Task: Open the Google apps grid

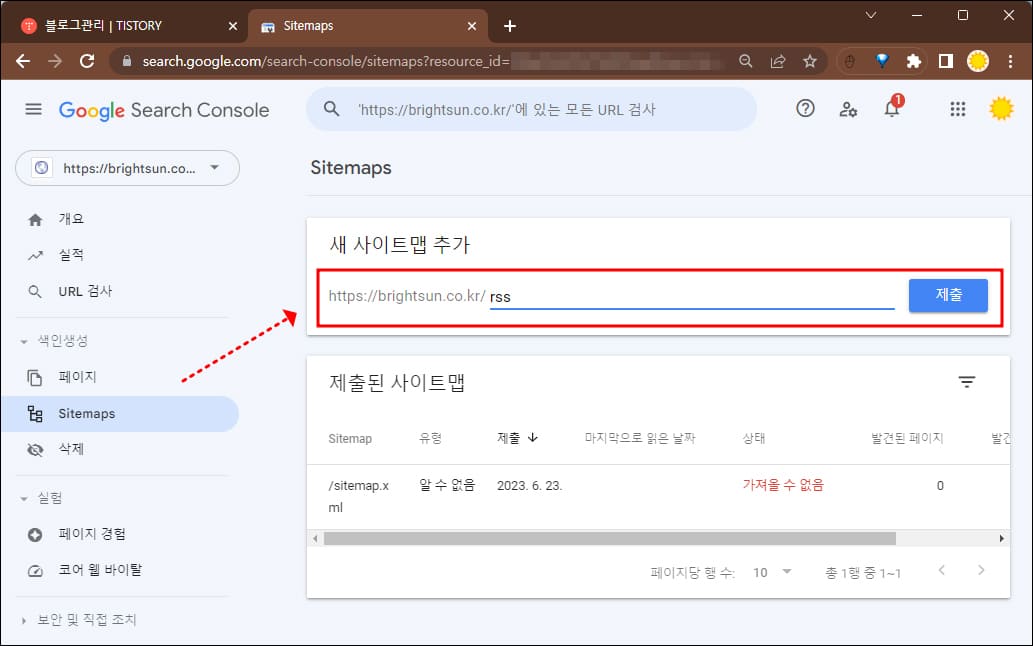Action: pos(958,109)
